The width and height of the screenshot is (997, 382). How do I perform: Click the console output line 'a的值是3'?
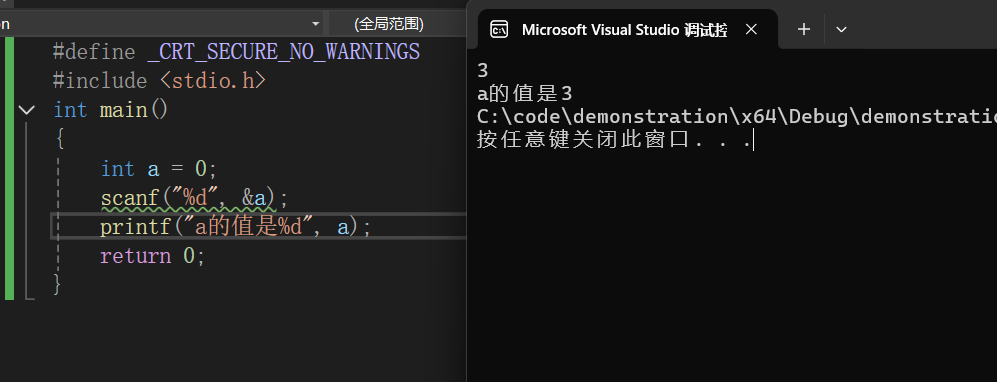525,94
